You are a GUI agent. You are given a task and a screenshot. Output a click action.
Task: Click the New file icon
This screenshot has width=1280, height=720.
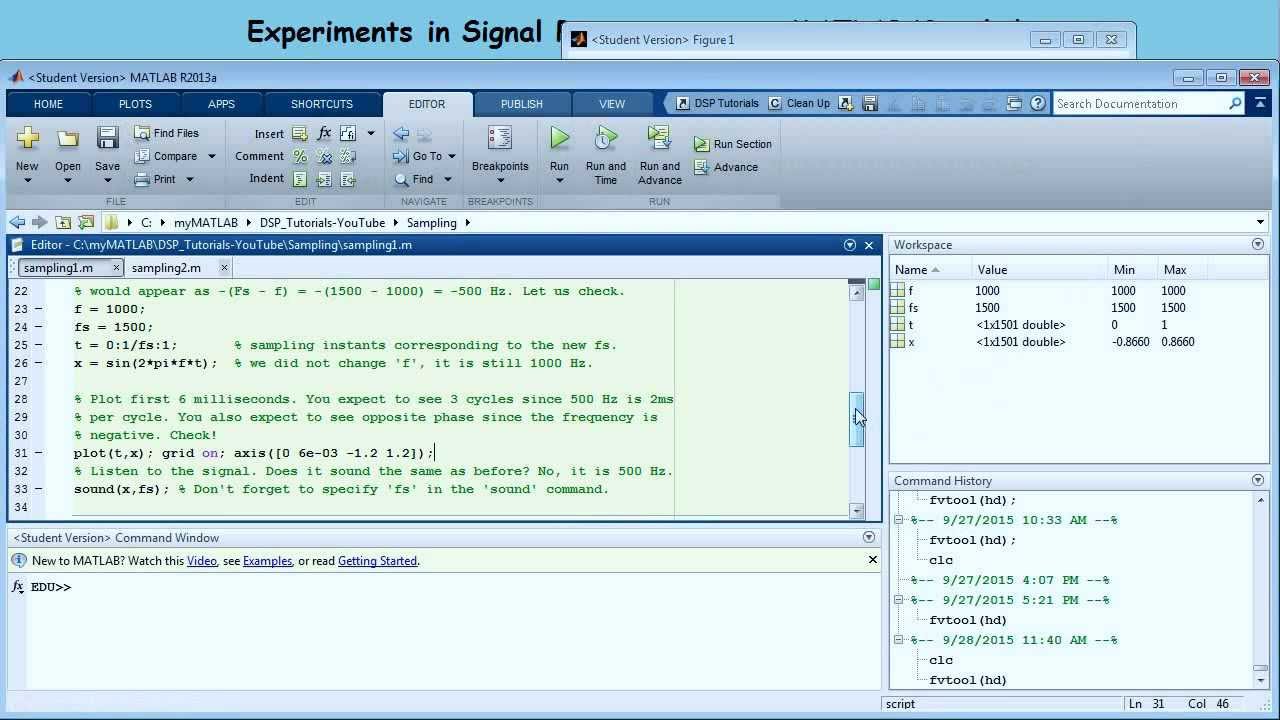(x=27, y=138)
